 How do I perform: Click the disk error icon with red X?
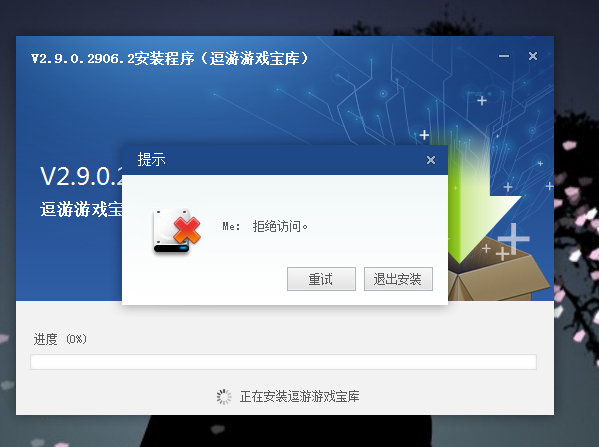[x=176, y=231]
